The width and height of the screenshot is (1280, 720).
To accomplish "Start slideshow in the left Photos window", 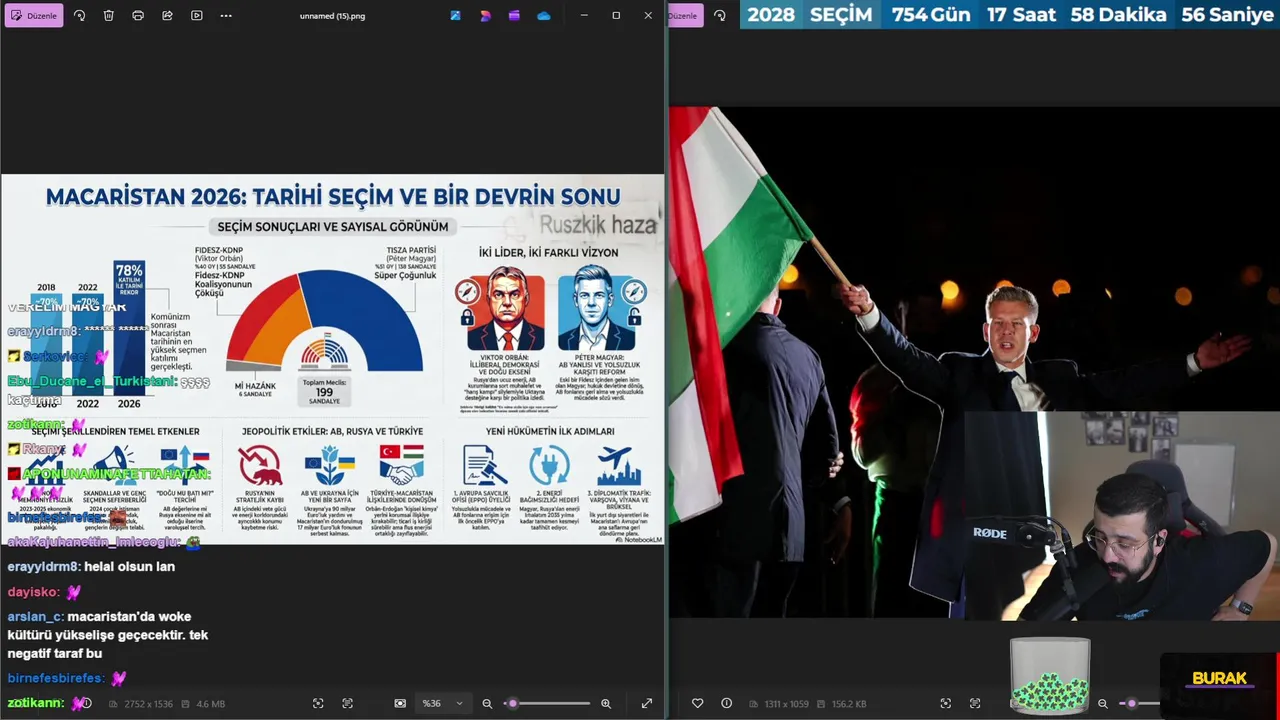I will coord(196,15).
